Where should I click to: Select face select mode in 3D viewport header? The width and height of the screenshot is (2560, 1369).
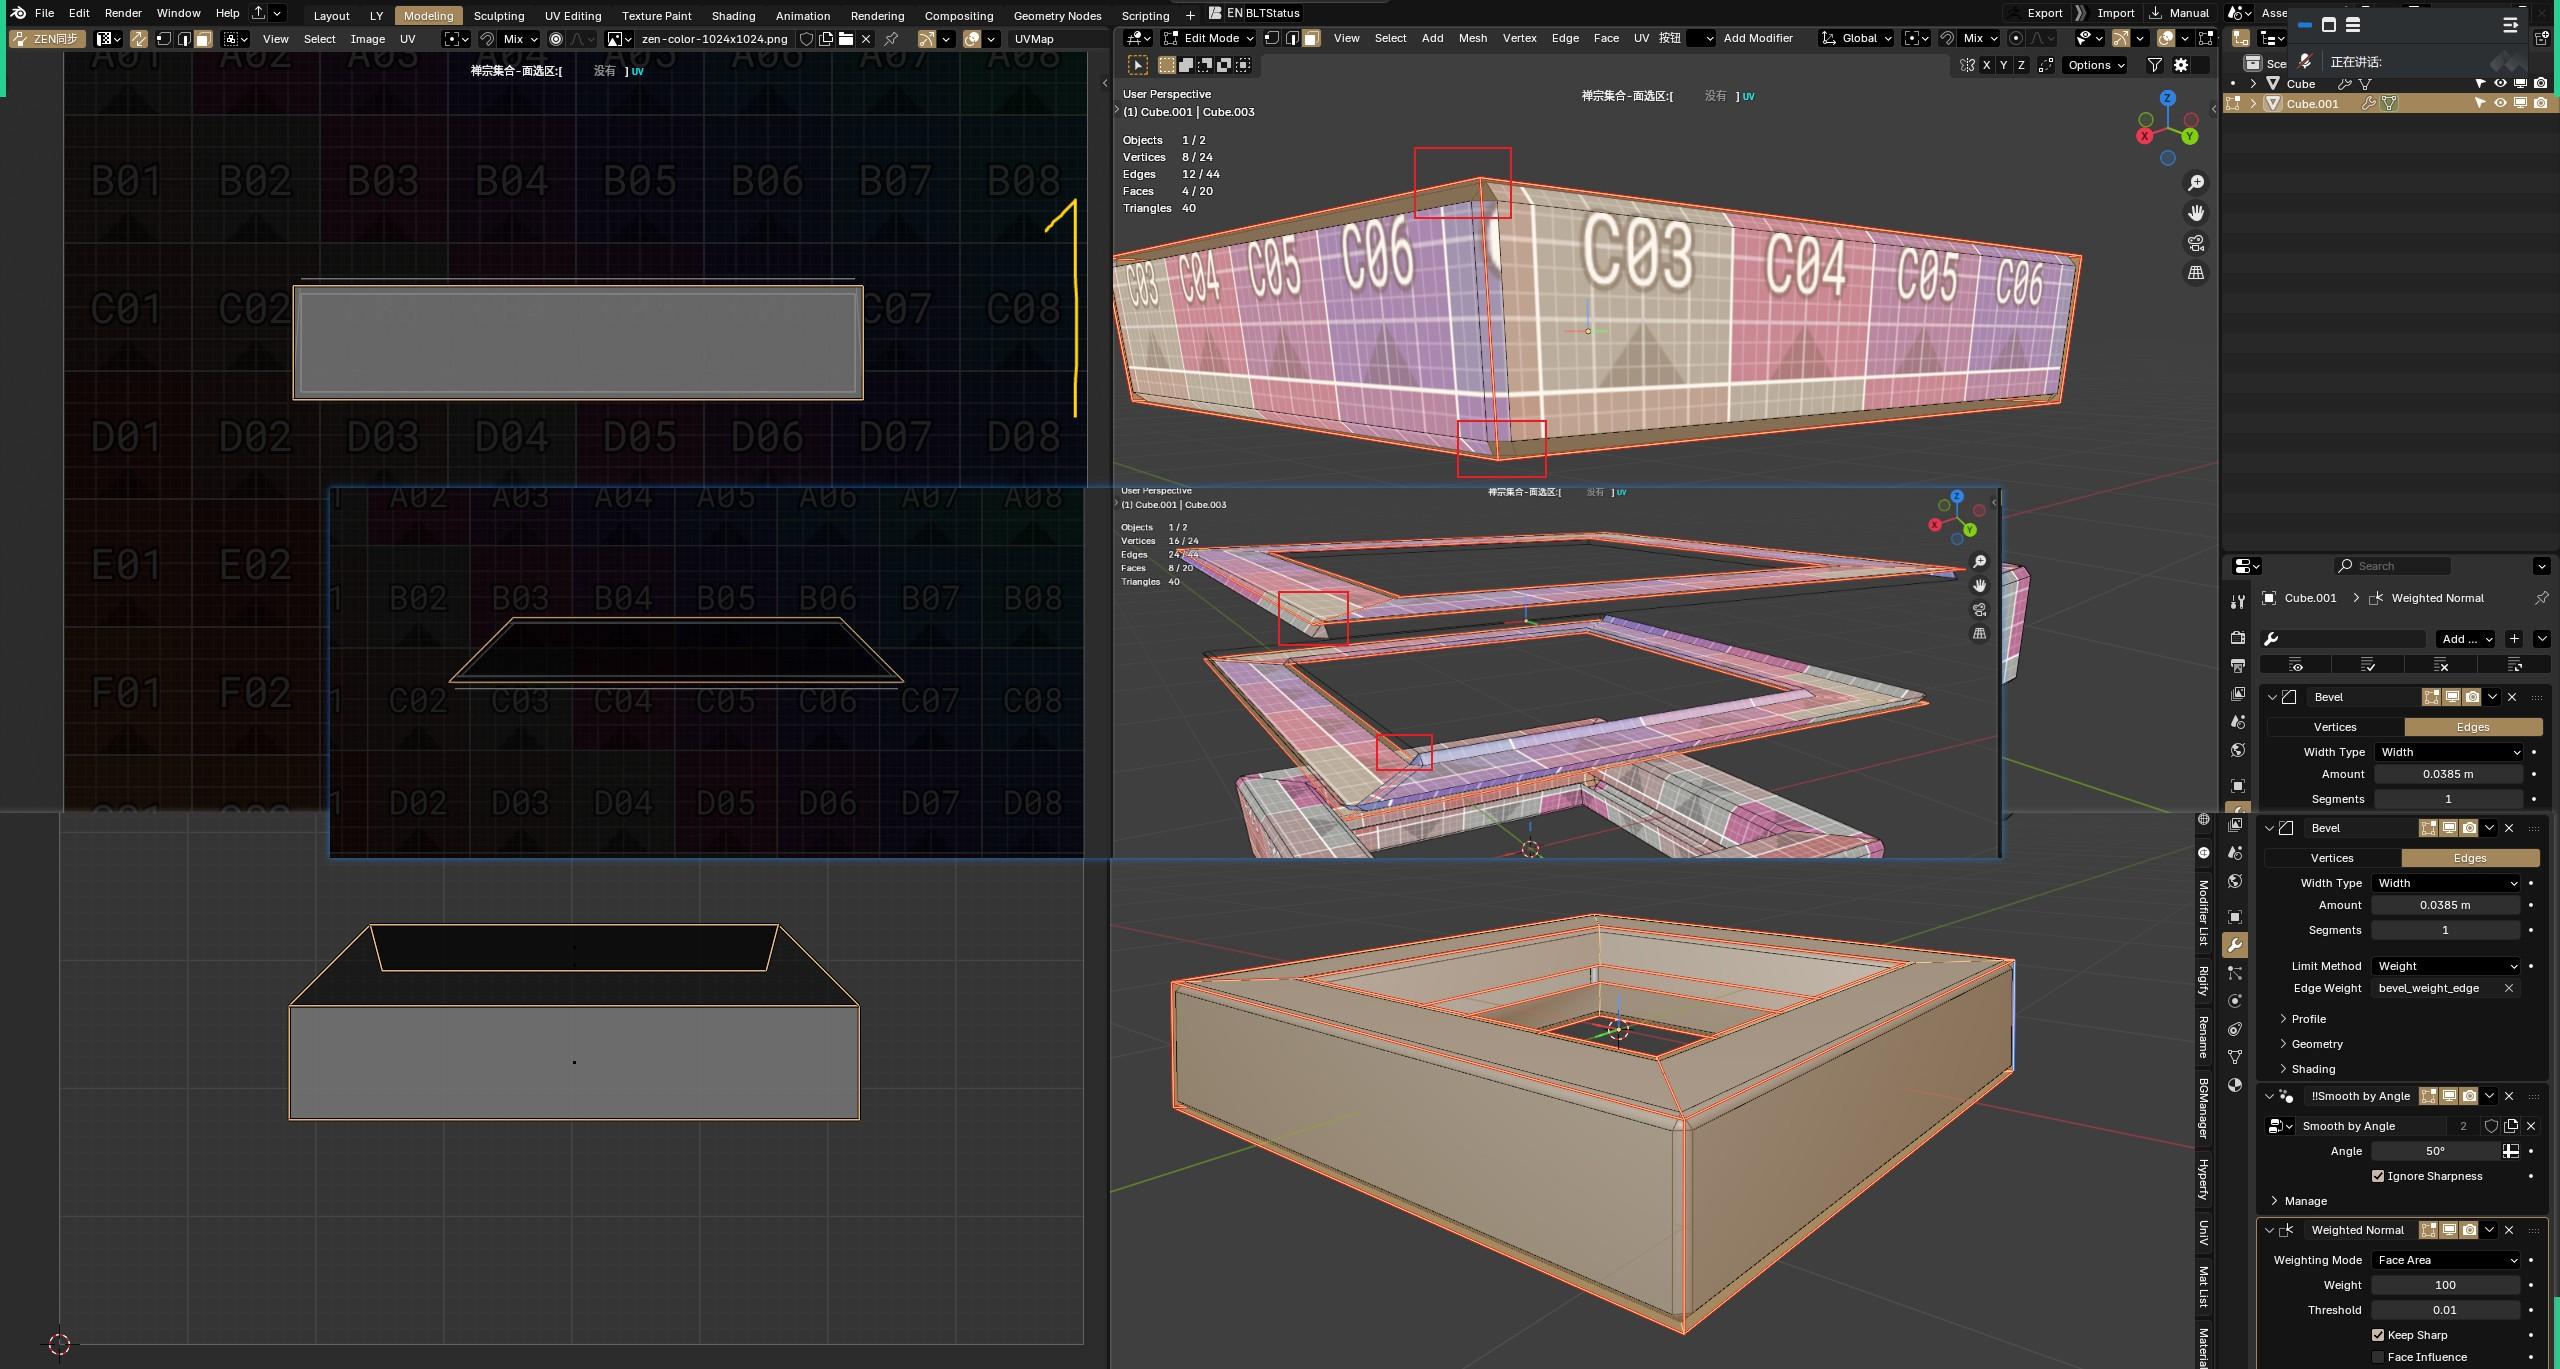tap(1311, 38)
